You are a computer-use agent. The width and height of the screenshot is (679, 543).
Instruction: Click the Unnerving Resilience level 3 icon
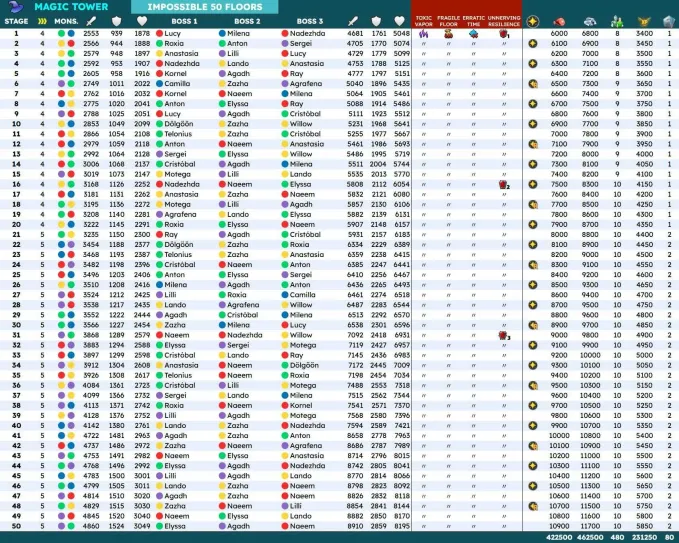[504, 335]
